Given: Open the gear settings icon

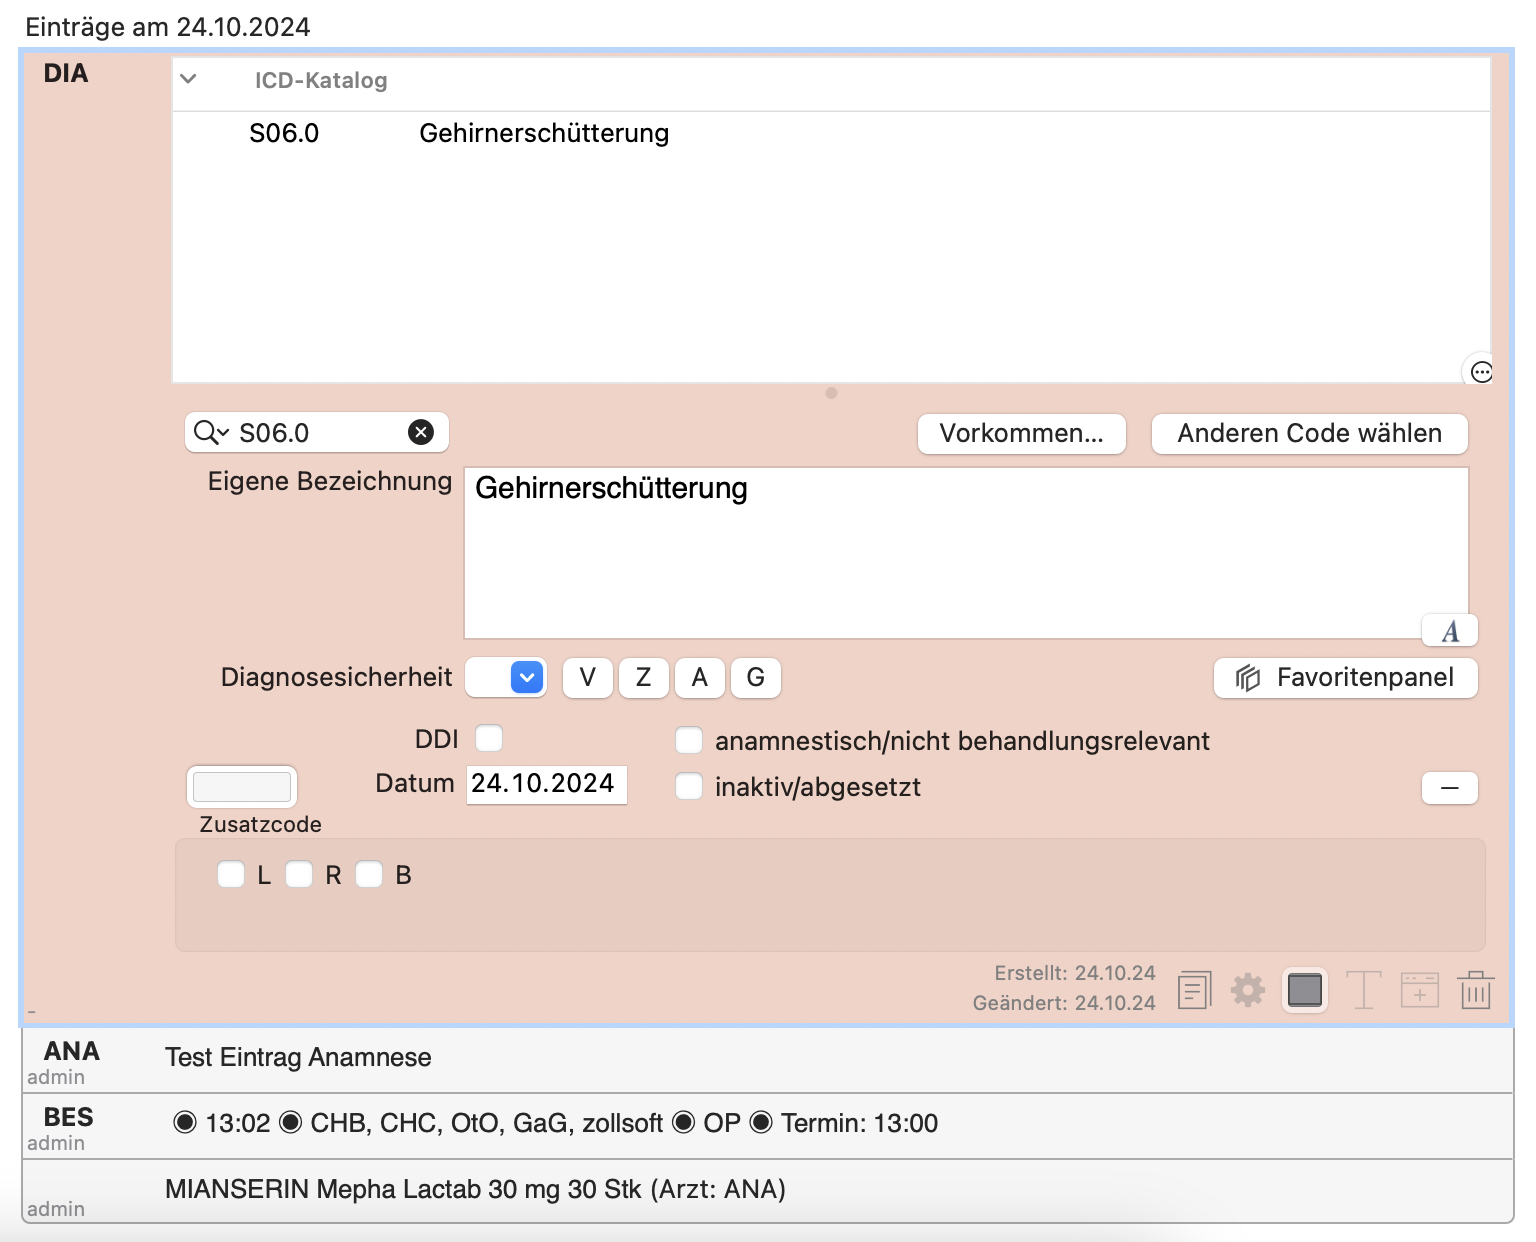Looking at the screenshot, I should click(x=1248, y=990).
